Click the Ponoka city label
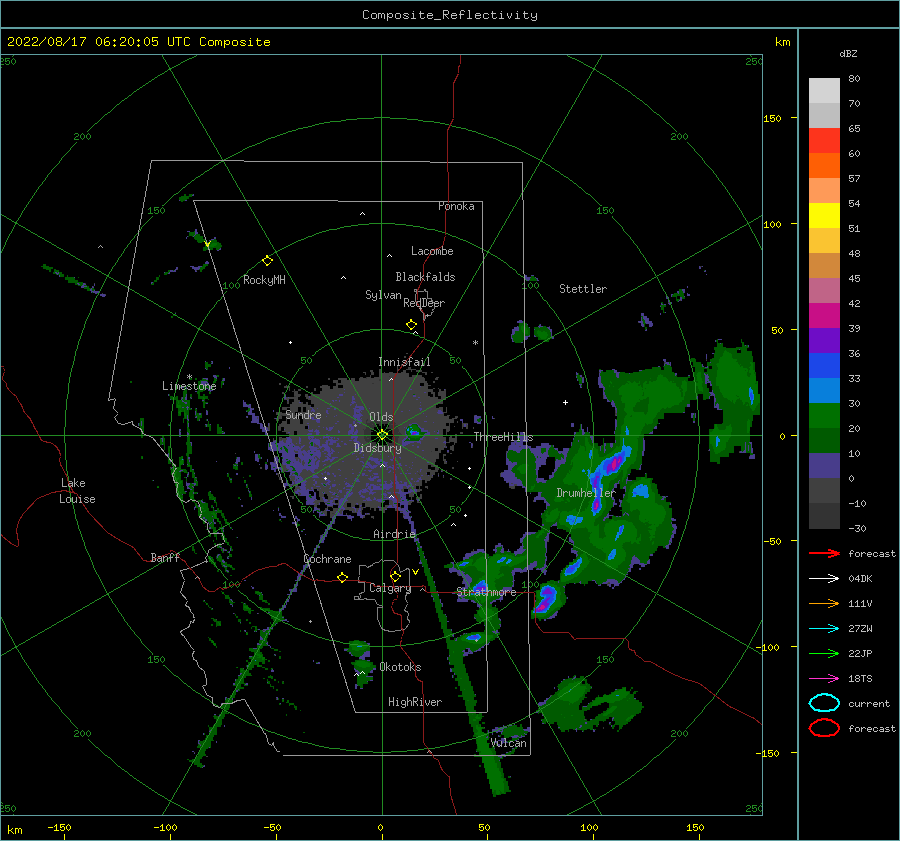Image resolution: width=900 pixels, height=841 pixels. click(x=456, y=206)
